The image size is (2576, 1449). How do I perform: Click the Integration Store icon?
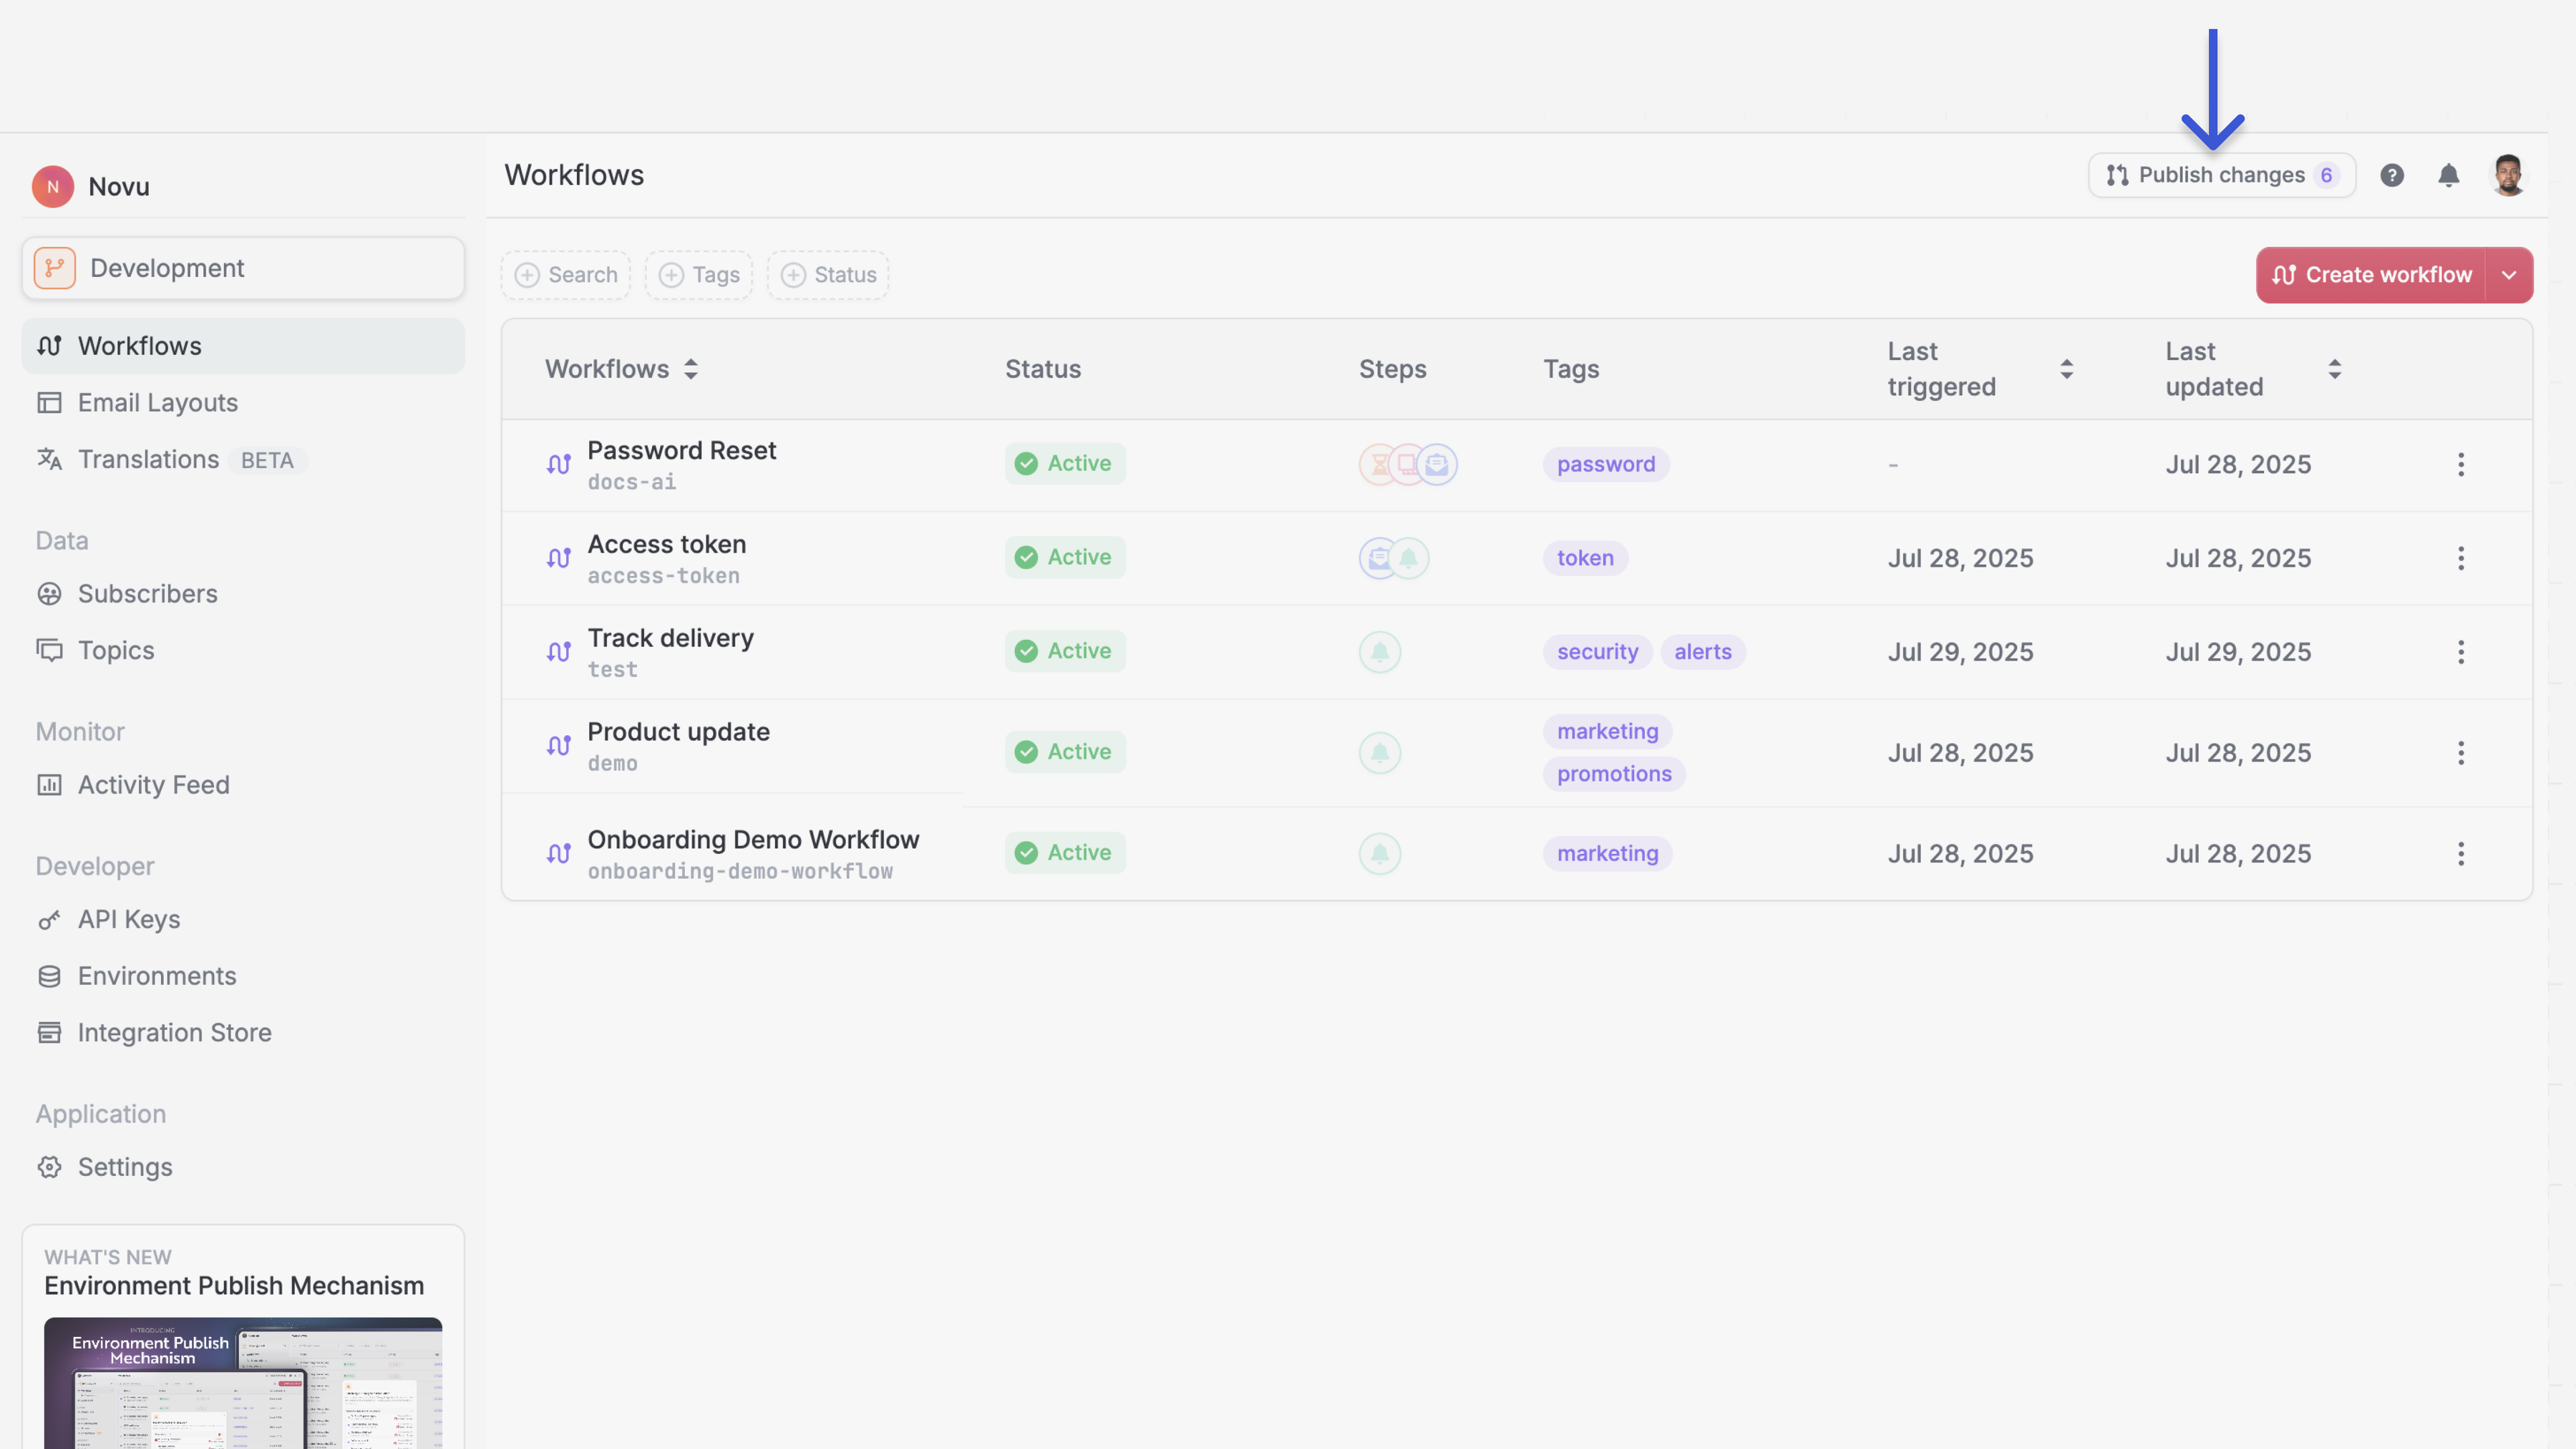(x=50, y=1032)
